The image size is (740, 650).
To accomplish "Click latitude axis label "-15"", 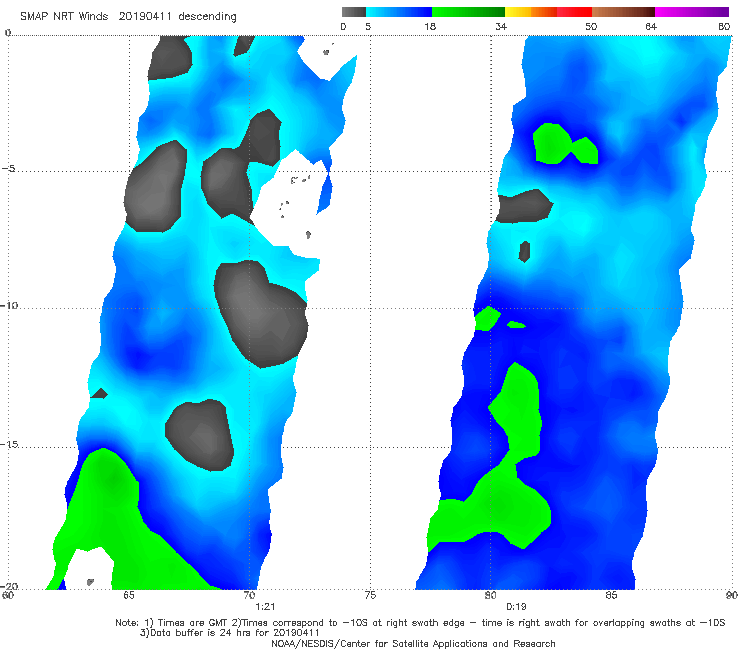I will coord(9,444).
